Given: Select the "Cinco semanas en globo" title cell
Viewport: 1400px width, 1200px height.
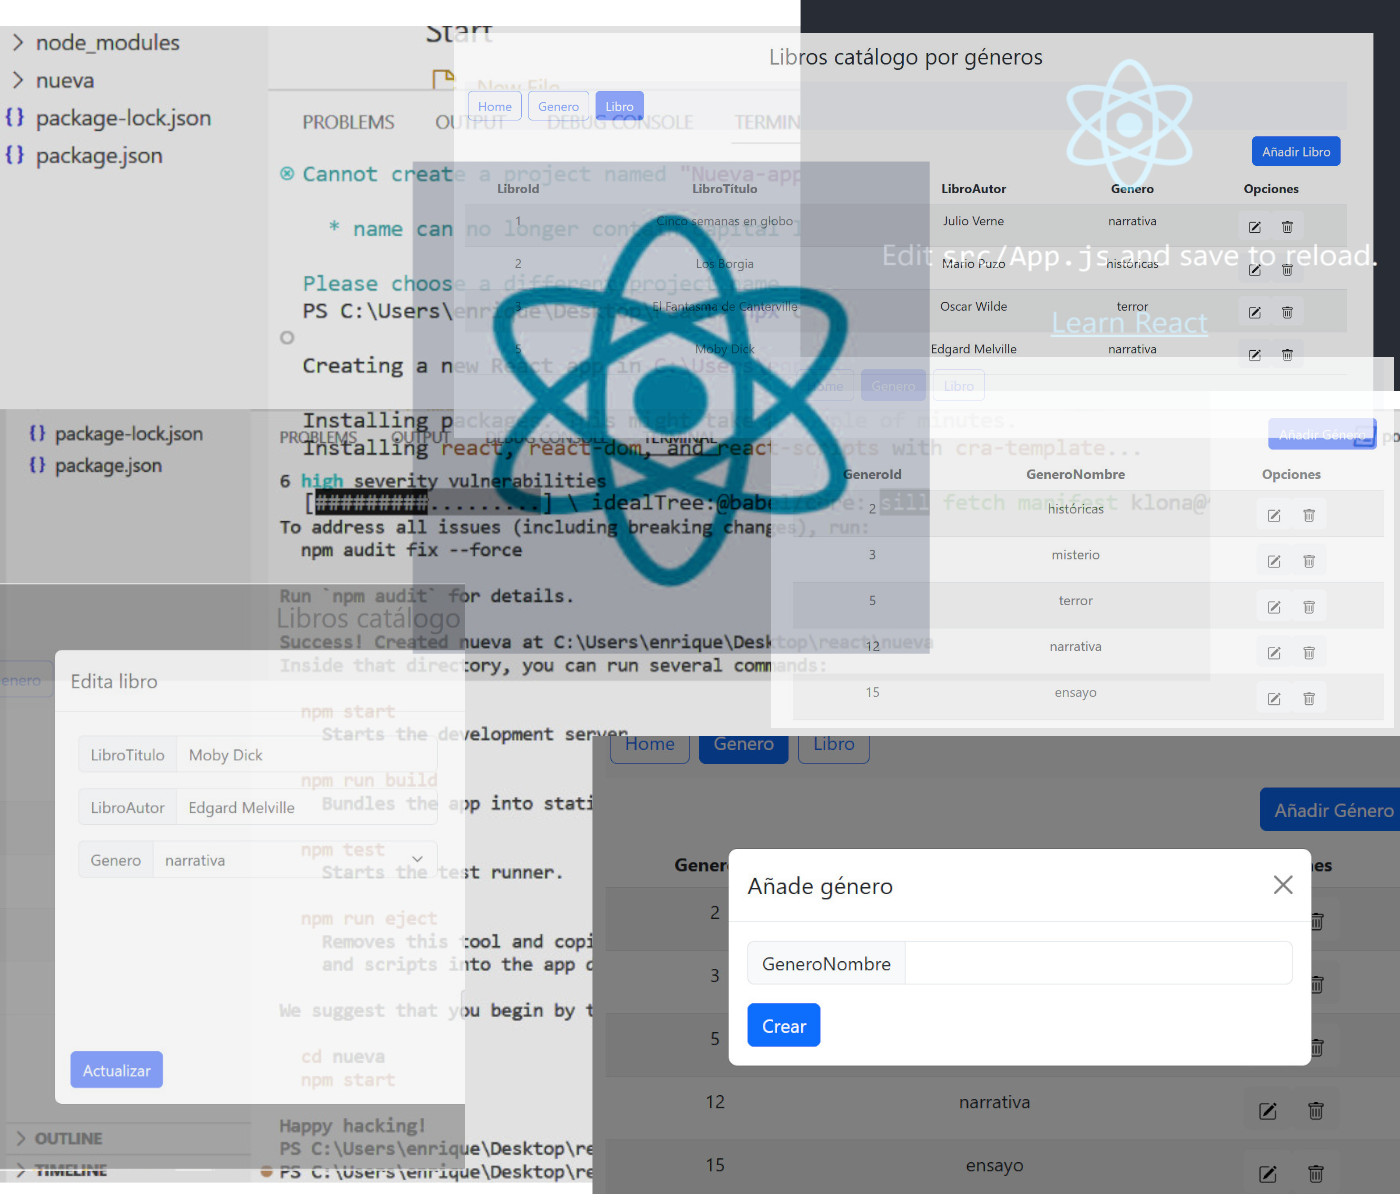Looking at the screenshot, I should pos(725,221).
